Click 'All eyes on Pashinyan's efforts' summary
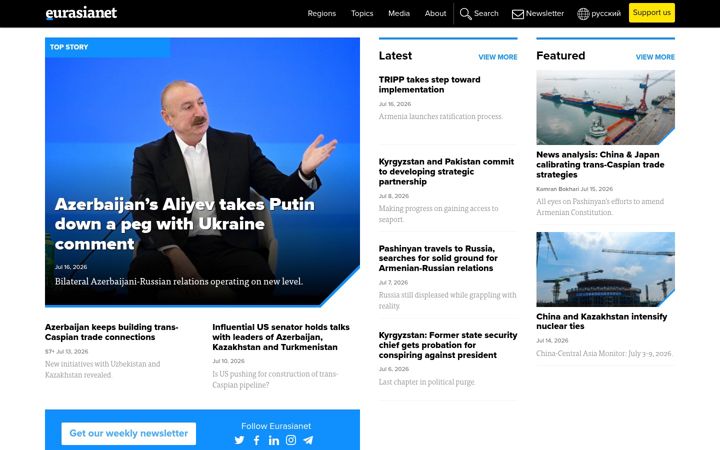 pos(600,207)
